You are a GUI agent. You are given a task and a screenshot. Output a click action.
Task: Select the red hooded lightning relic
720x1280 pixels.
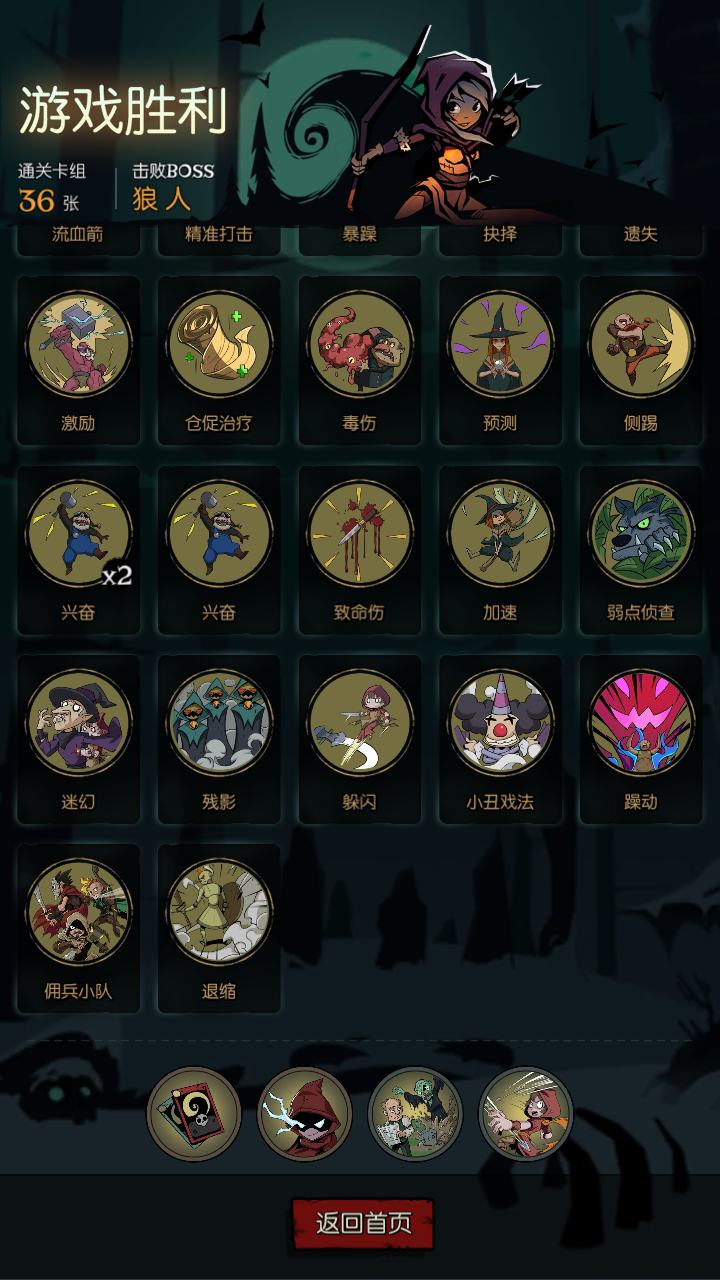304,1114
